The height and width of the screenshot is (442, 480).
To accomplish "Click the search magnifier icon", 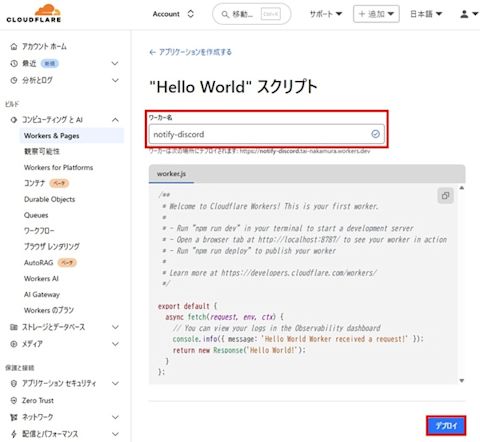I will 225,14.
